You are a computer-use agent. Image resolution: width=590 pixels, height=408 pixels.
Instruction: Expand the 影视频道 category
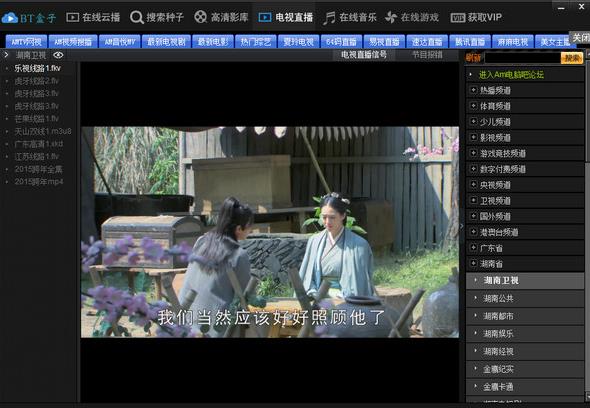click(525, 138)
